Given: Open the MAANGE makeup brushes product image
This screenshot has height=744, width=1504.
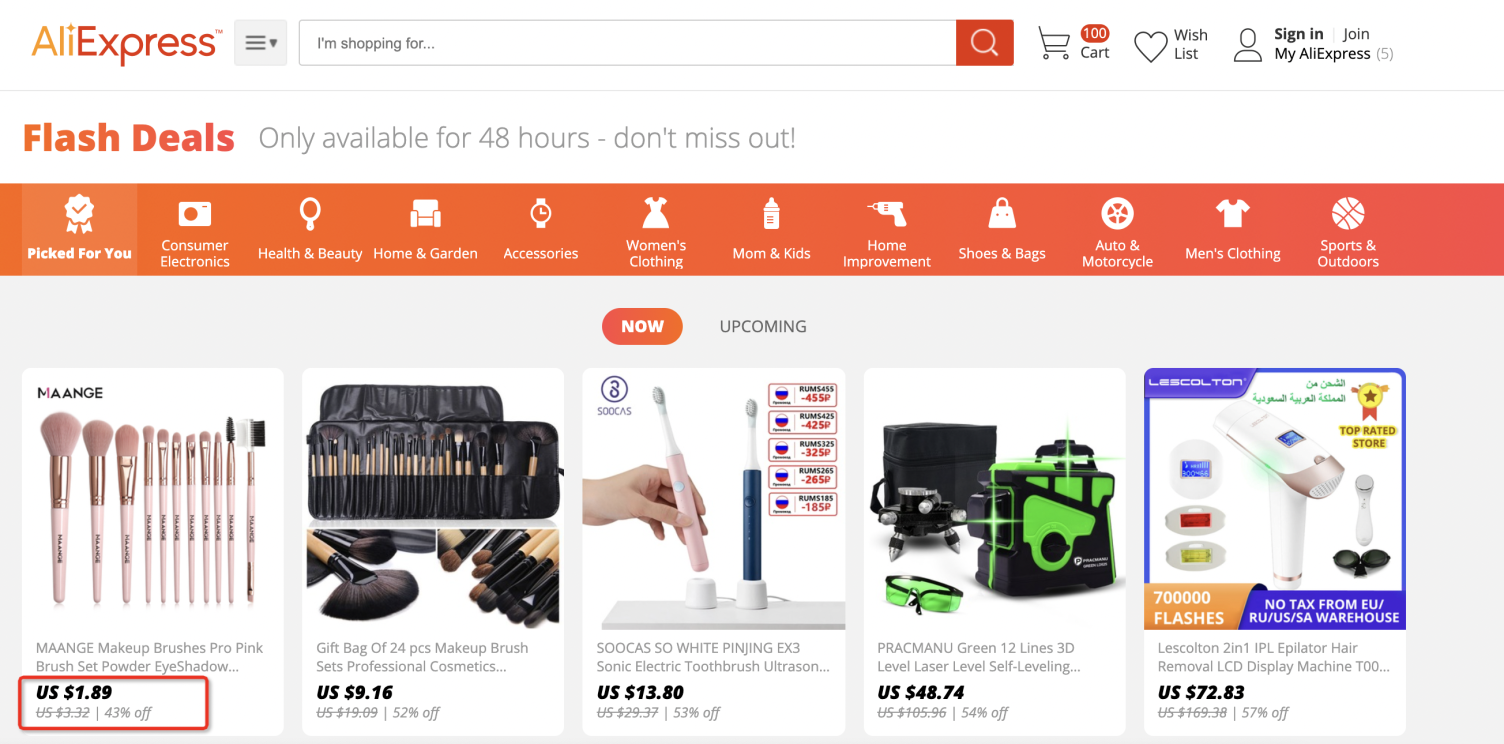Looking at the screenshot, I should click(153, 499).
